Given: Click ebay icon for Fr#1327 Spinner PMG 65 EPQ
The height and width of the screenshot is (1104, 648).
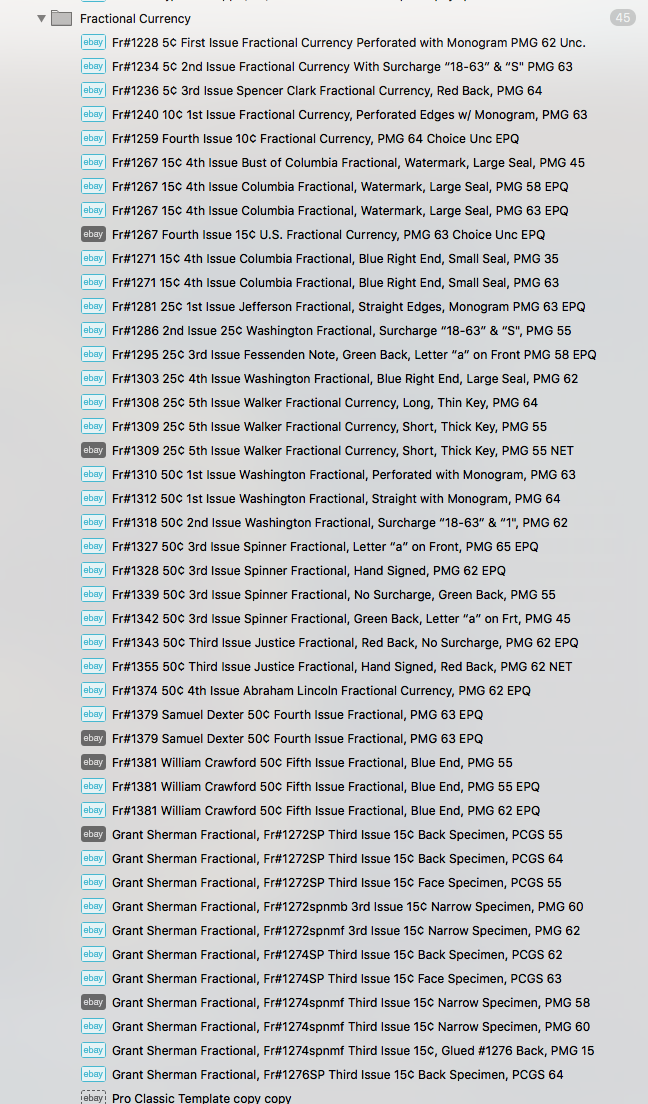Looking at the screenshot, I should point(93,546).
